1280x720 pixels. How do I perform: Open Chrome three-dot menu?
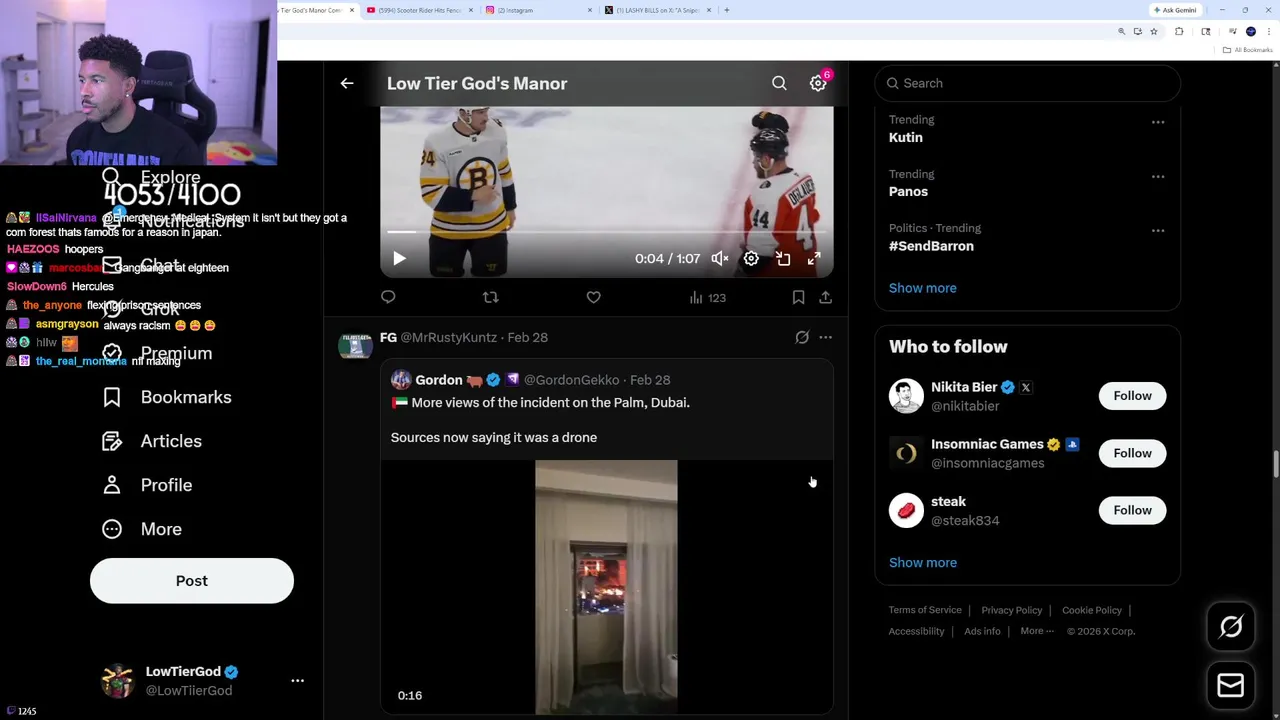point(1268,32)
